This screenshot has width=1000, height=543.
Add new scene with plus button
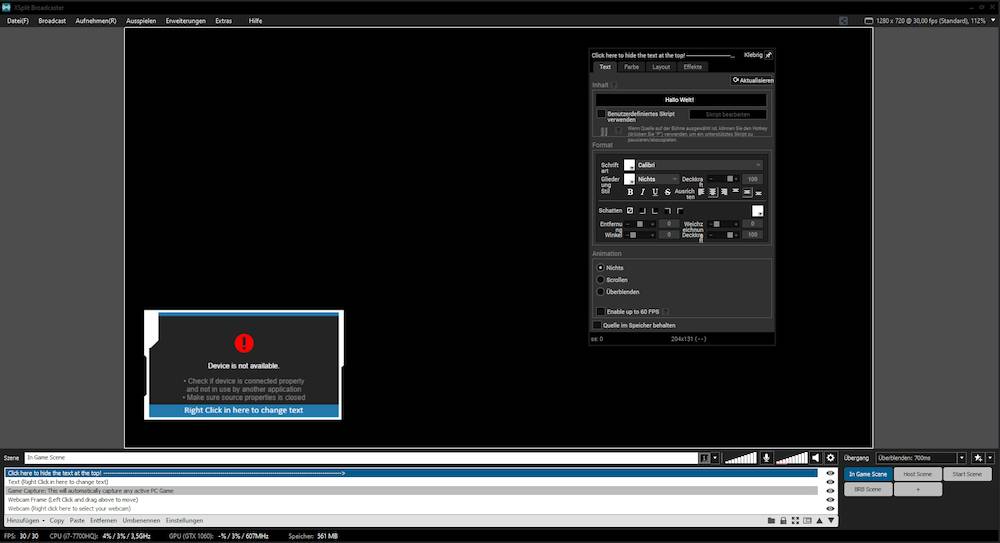point(918,489)
